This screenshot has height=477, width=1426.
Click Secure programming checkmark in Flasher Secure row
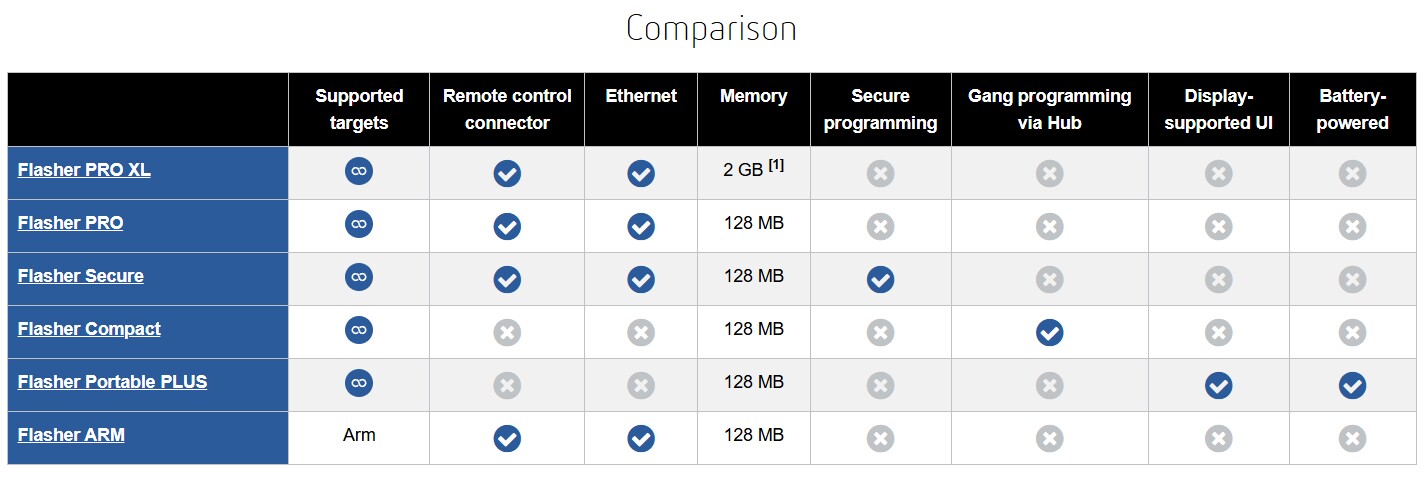point(880,279)
